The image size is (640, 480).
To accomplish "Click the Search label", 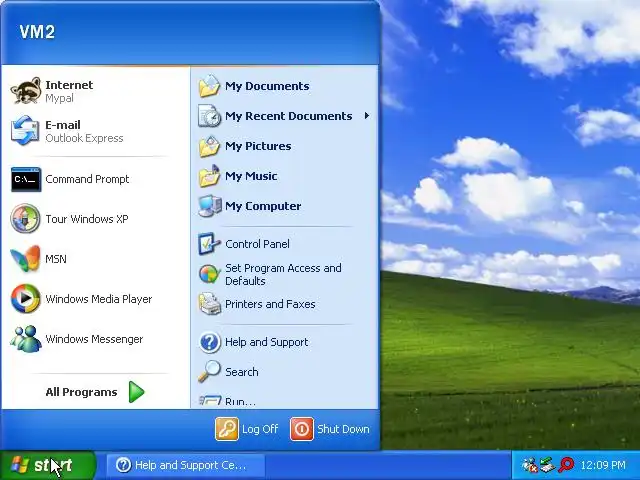I will (242, 372).
